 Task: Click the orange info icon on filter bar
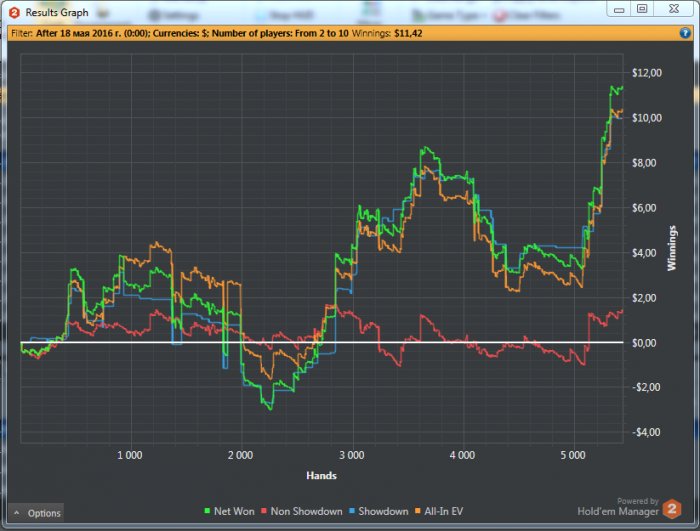[686, 32]
